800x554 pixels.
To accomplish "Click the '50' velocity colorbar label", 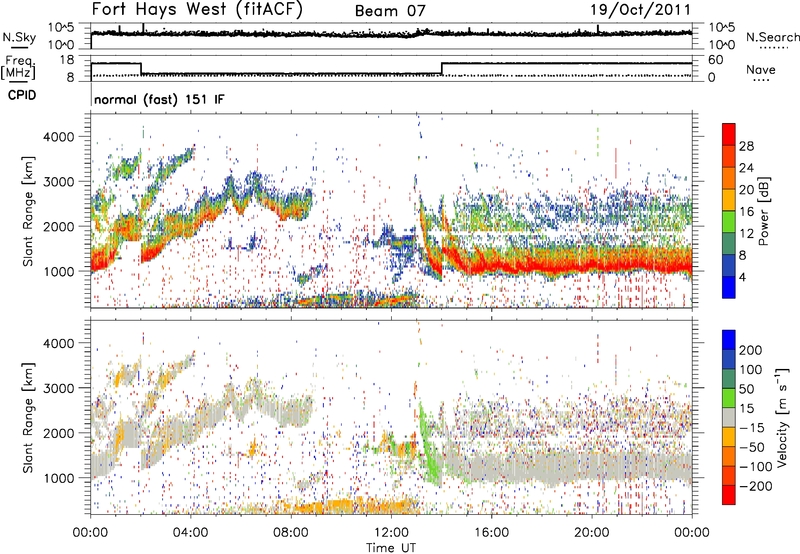I will 746,389.
